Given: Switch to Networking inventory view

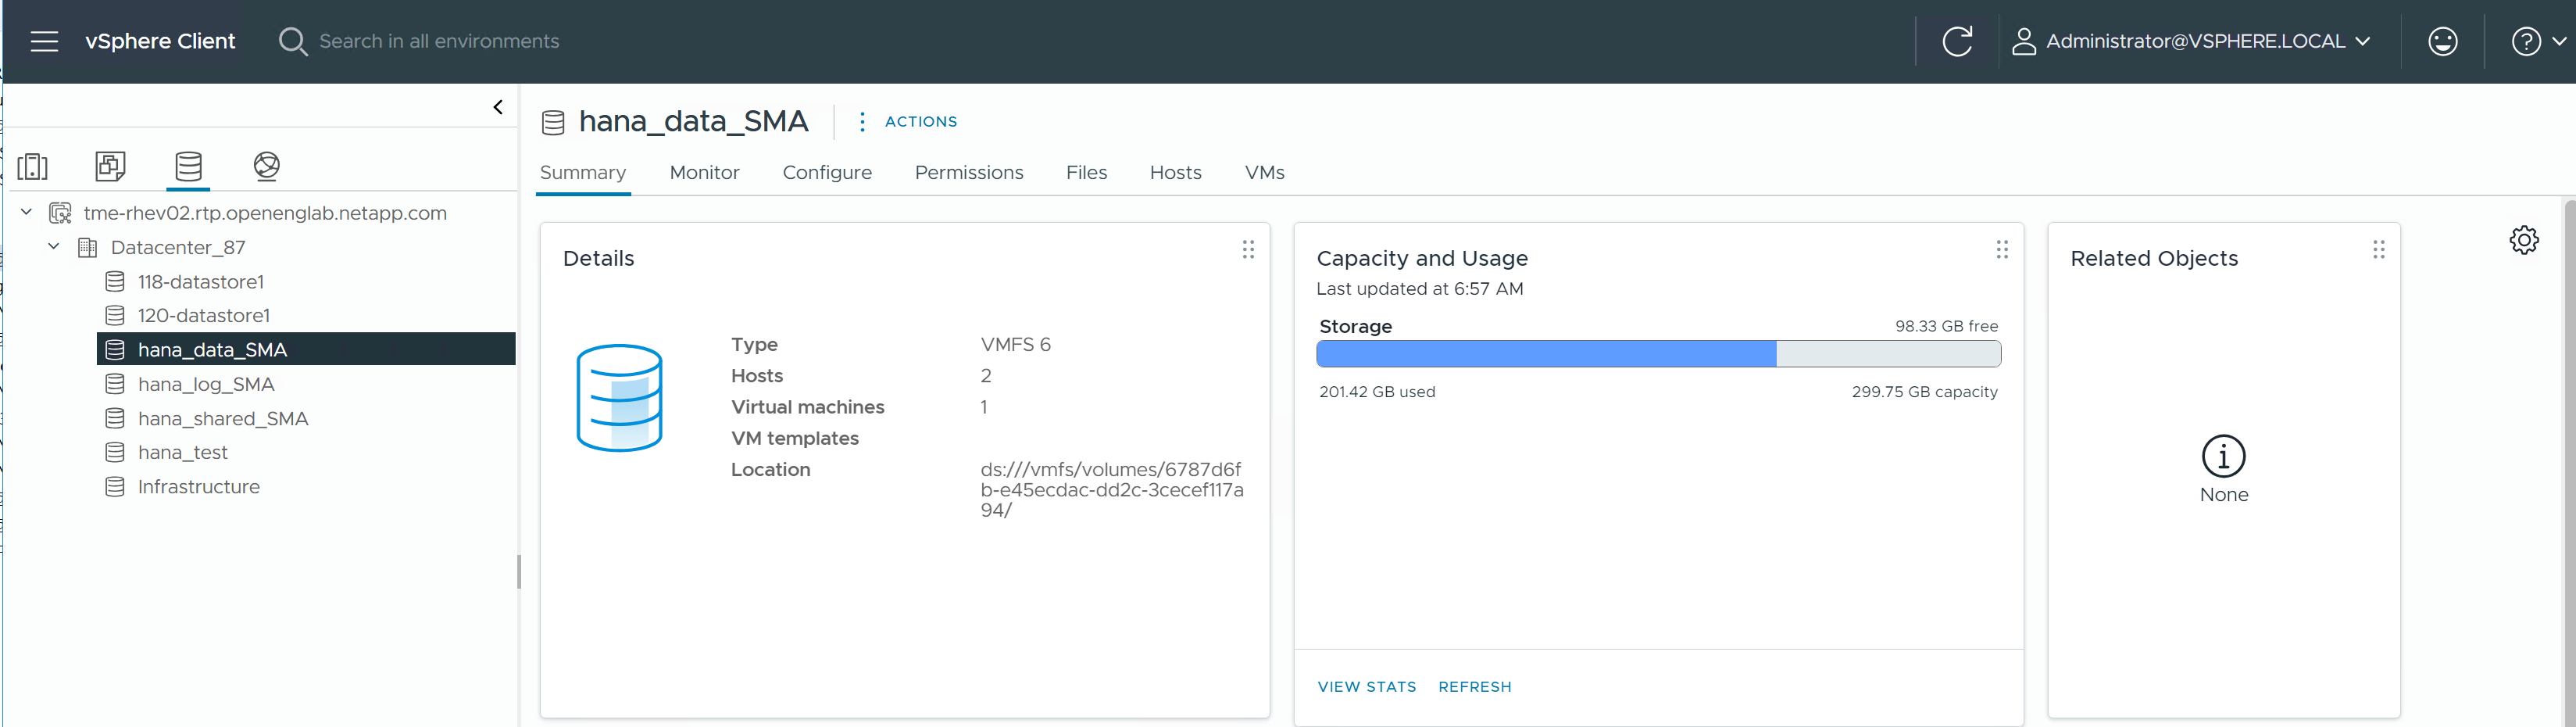Looking at the screenshot, I should click(266, 166).
